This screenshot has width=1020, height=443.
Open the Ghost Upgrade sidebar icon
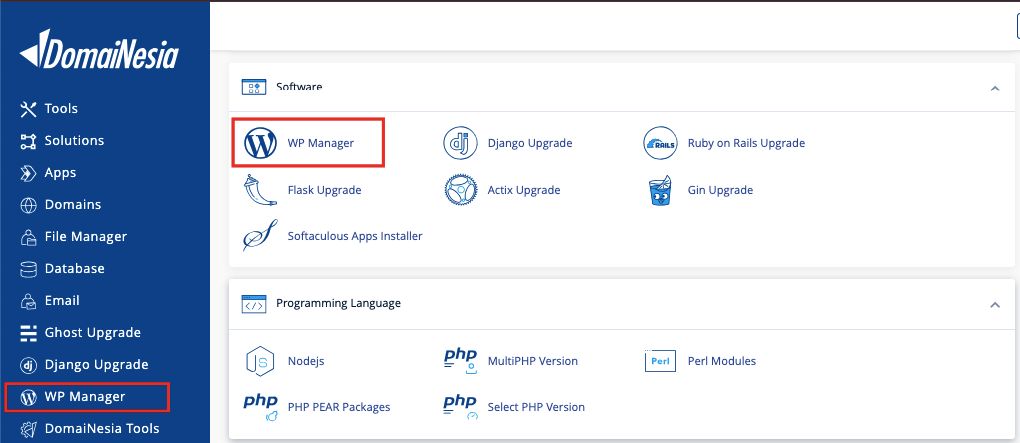(29, 333)
